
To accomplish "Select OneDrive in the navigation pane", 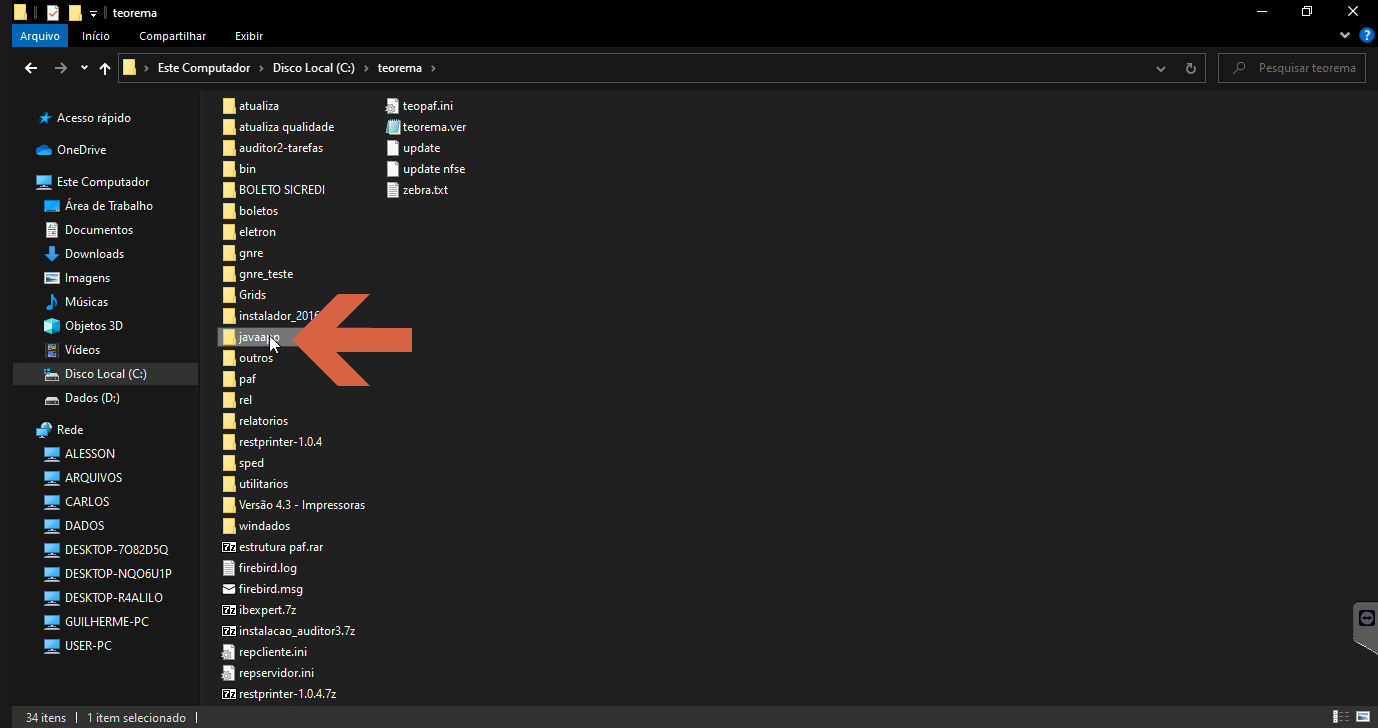I will (x=81, y=150).
